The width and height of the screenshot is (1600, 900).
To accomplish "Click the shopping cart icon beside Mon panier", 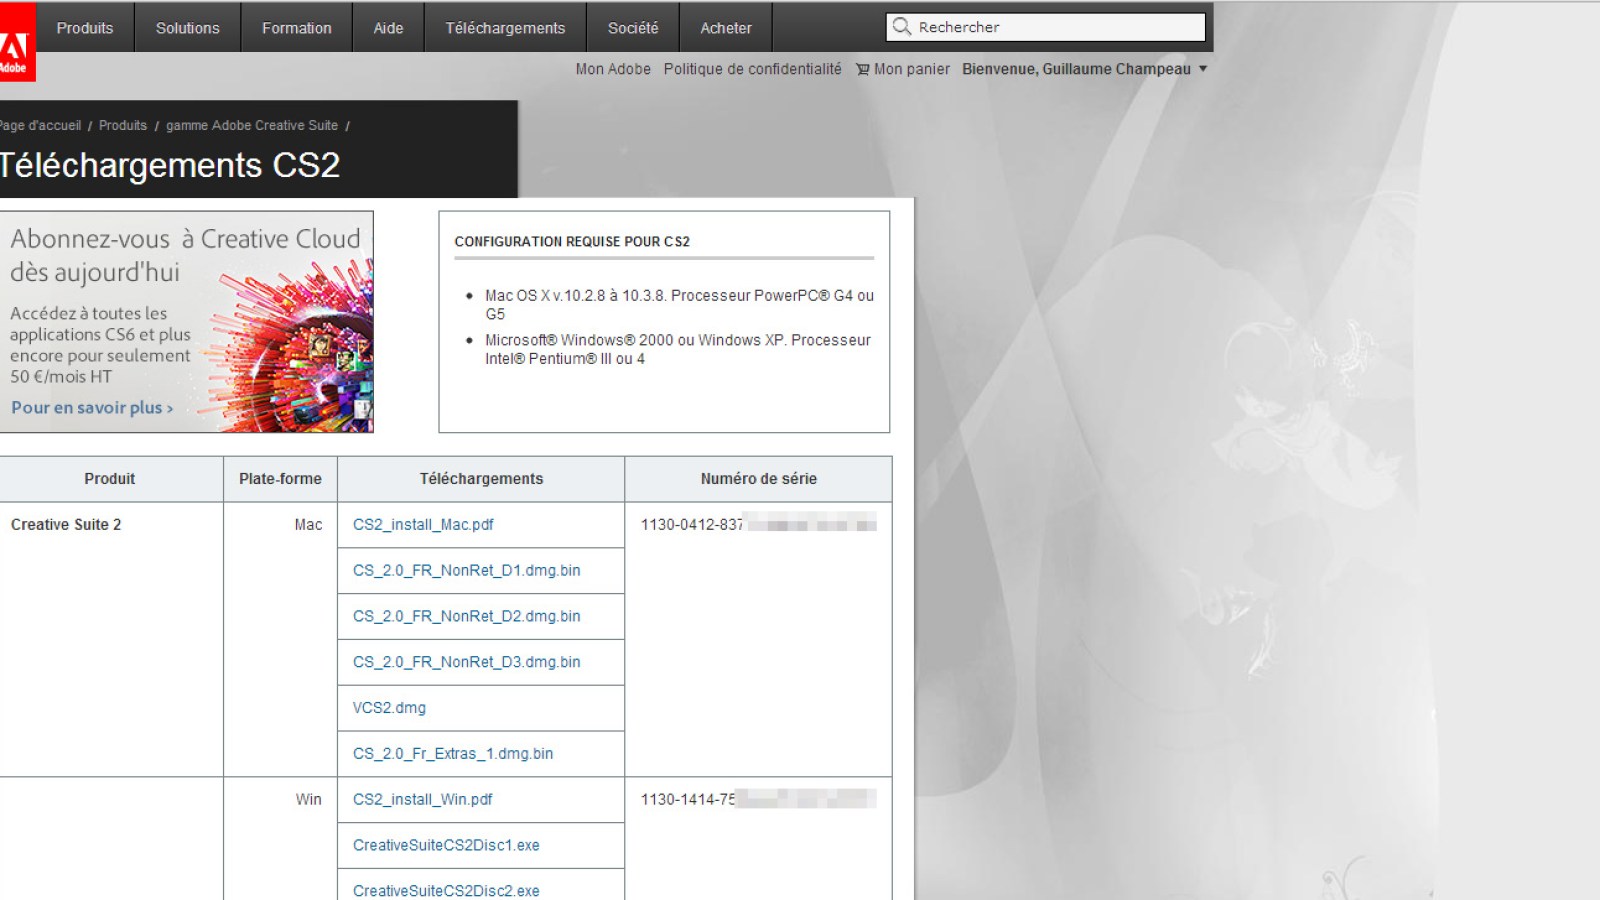I will coord(861,69).
